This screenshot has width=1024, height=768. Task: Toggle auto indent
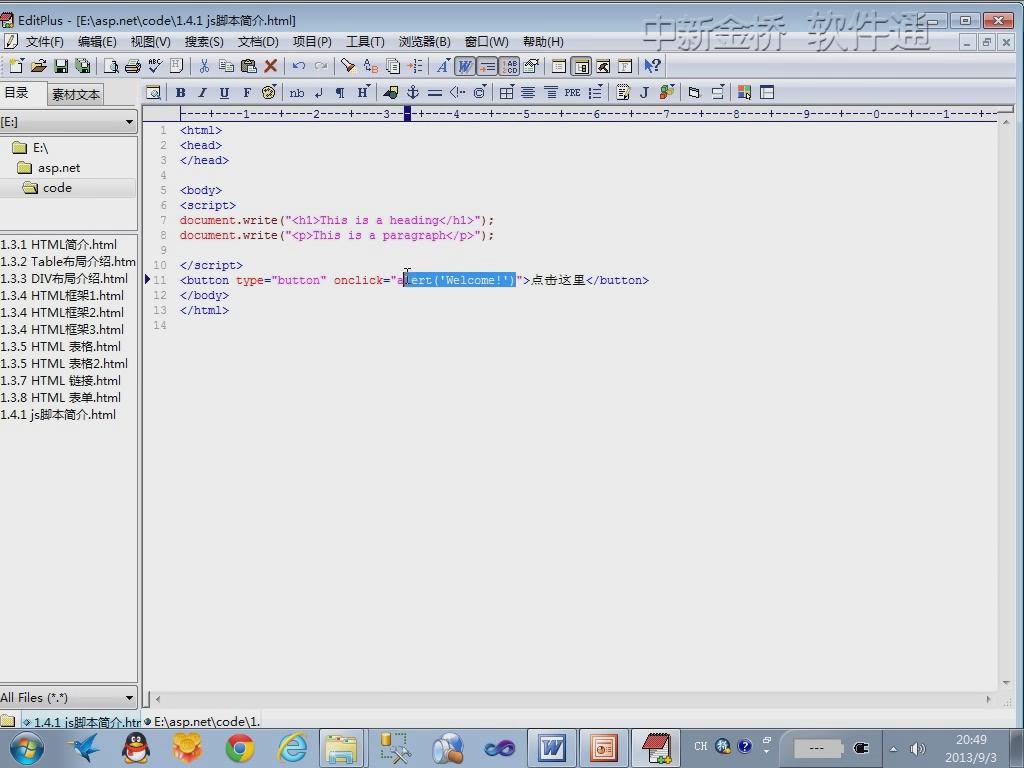coord(487,66)
